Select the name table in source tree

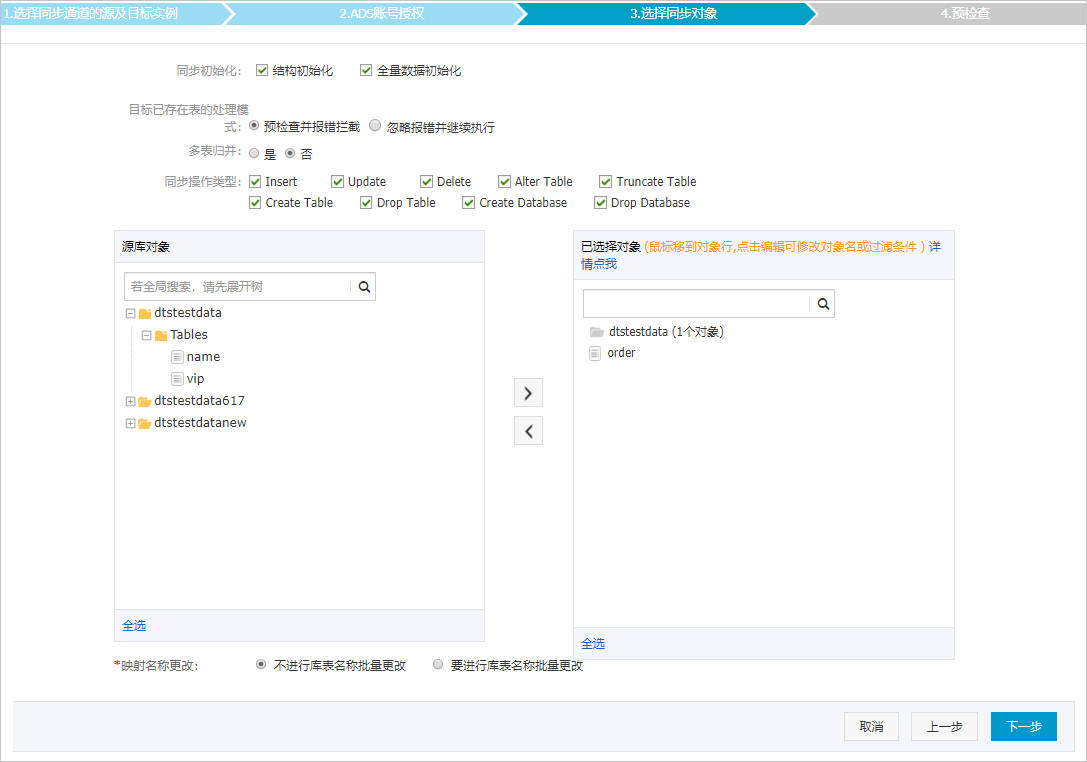pyautogui.click(x=203, y=357)
